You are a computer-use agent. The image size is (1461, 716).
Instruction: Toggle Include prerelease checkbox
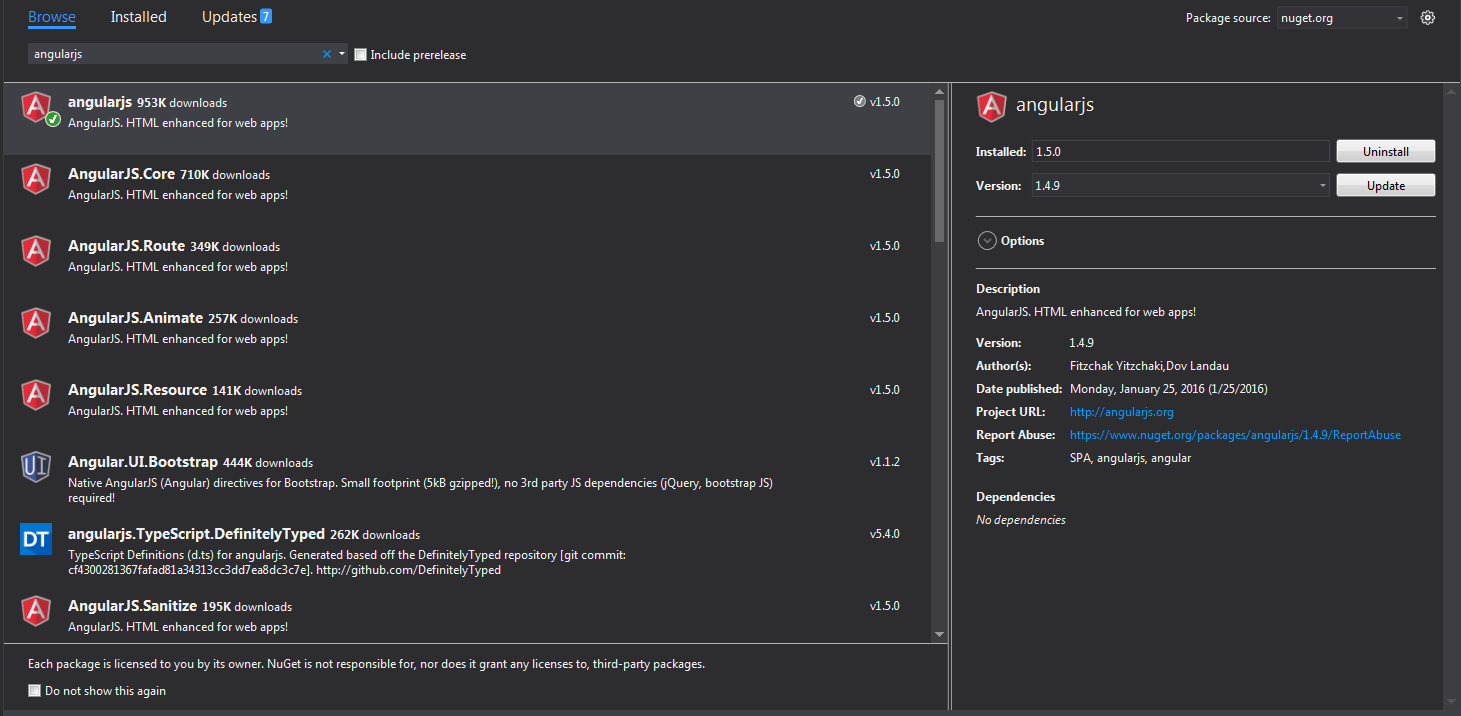coord(361,54)
